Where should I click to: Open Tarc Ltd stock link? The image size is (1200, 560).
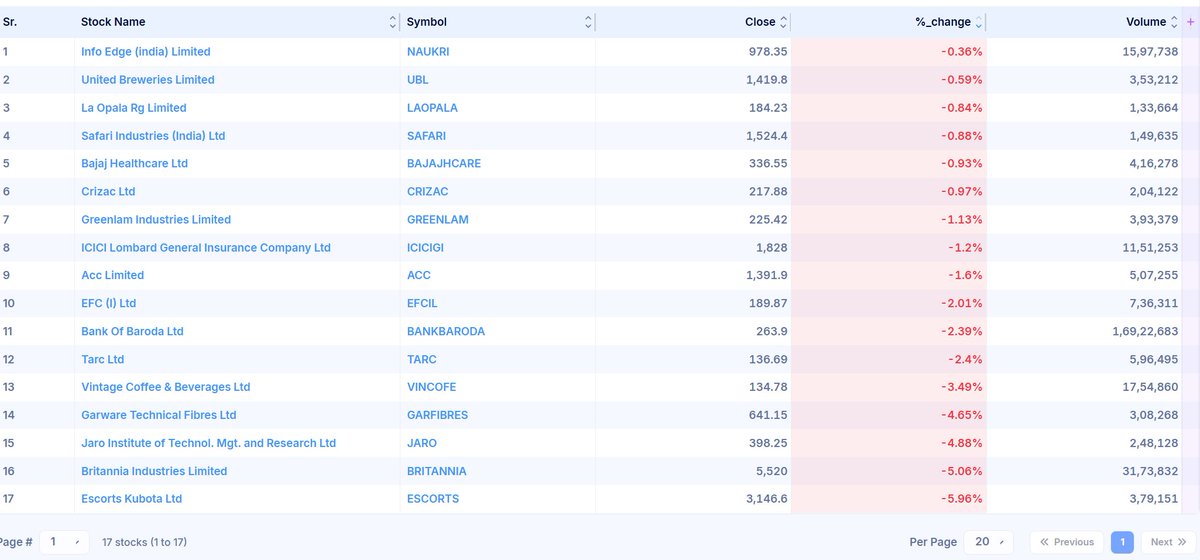(x=103, y=359)
